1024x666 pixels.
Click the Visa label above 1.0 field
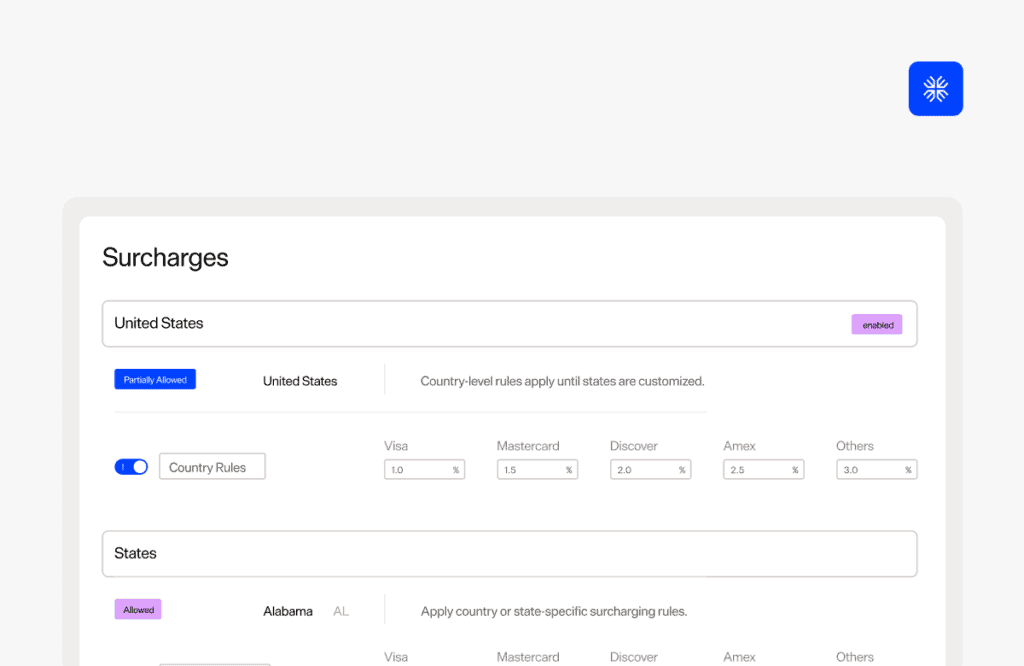396,446
